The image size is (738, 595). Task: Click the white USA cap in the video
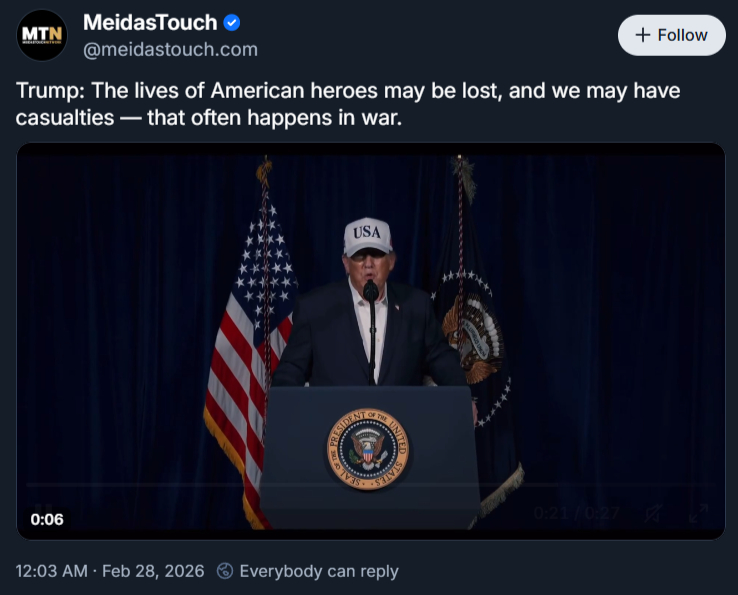[x=367, y=237]
